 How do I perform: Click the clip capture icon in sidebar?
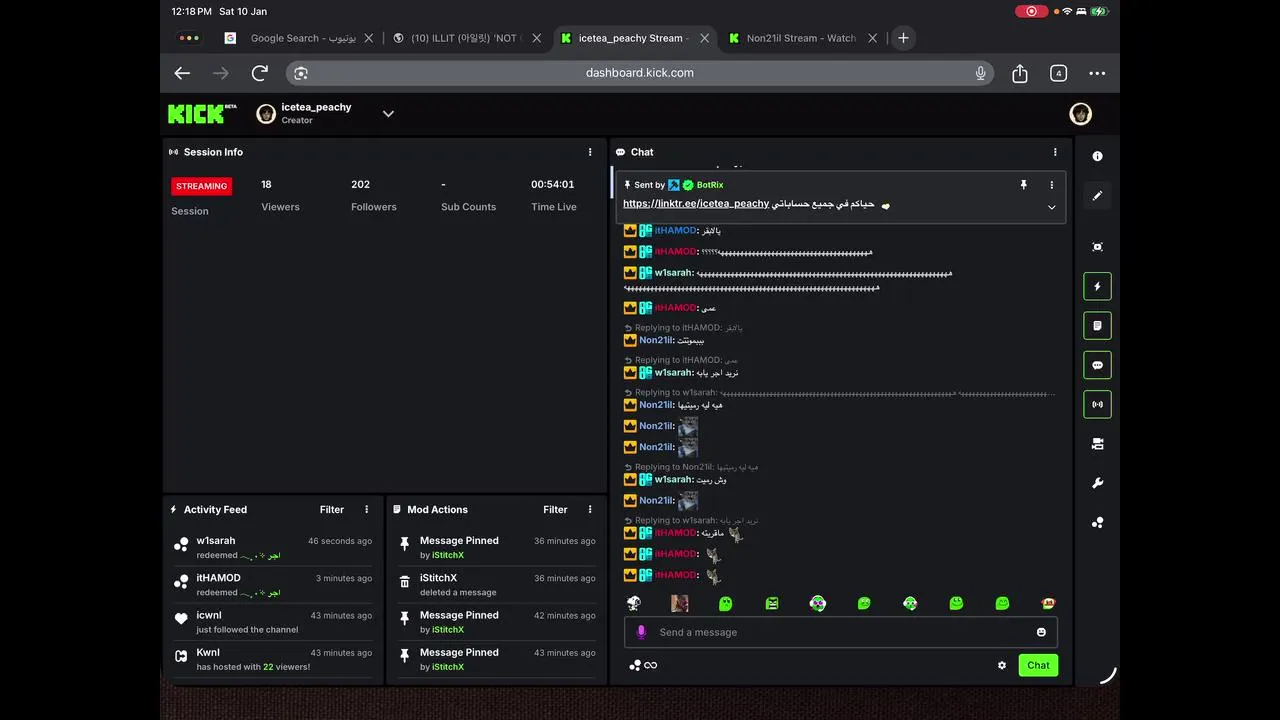point(1097,247)
